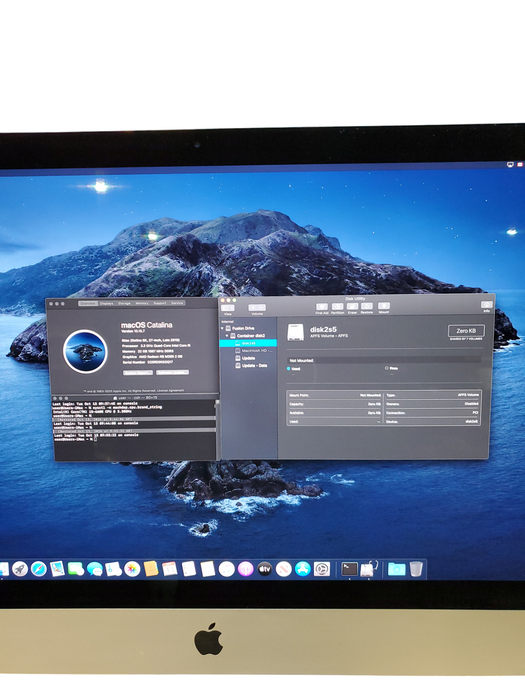
Task: Switch to the Support tab
Action: tap(160, 303)
